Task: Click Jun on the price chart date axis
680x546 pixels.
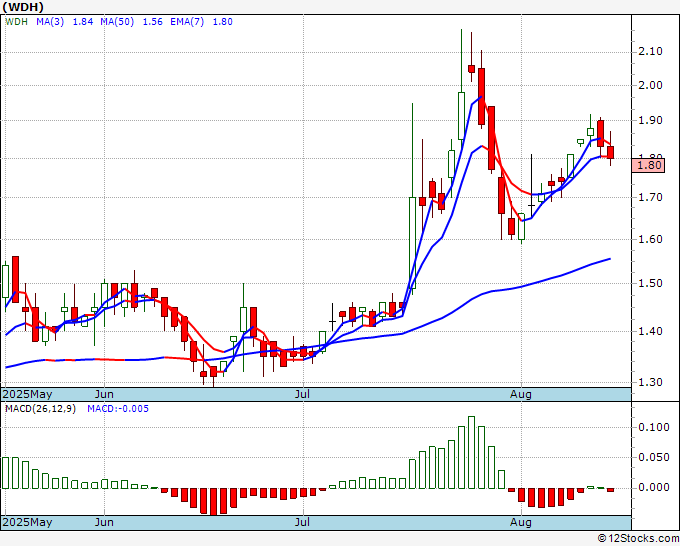Action: coord(104,394)
